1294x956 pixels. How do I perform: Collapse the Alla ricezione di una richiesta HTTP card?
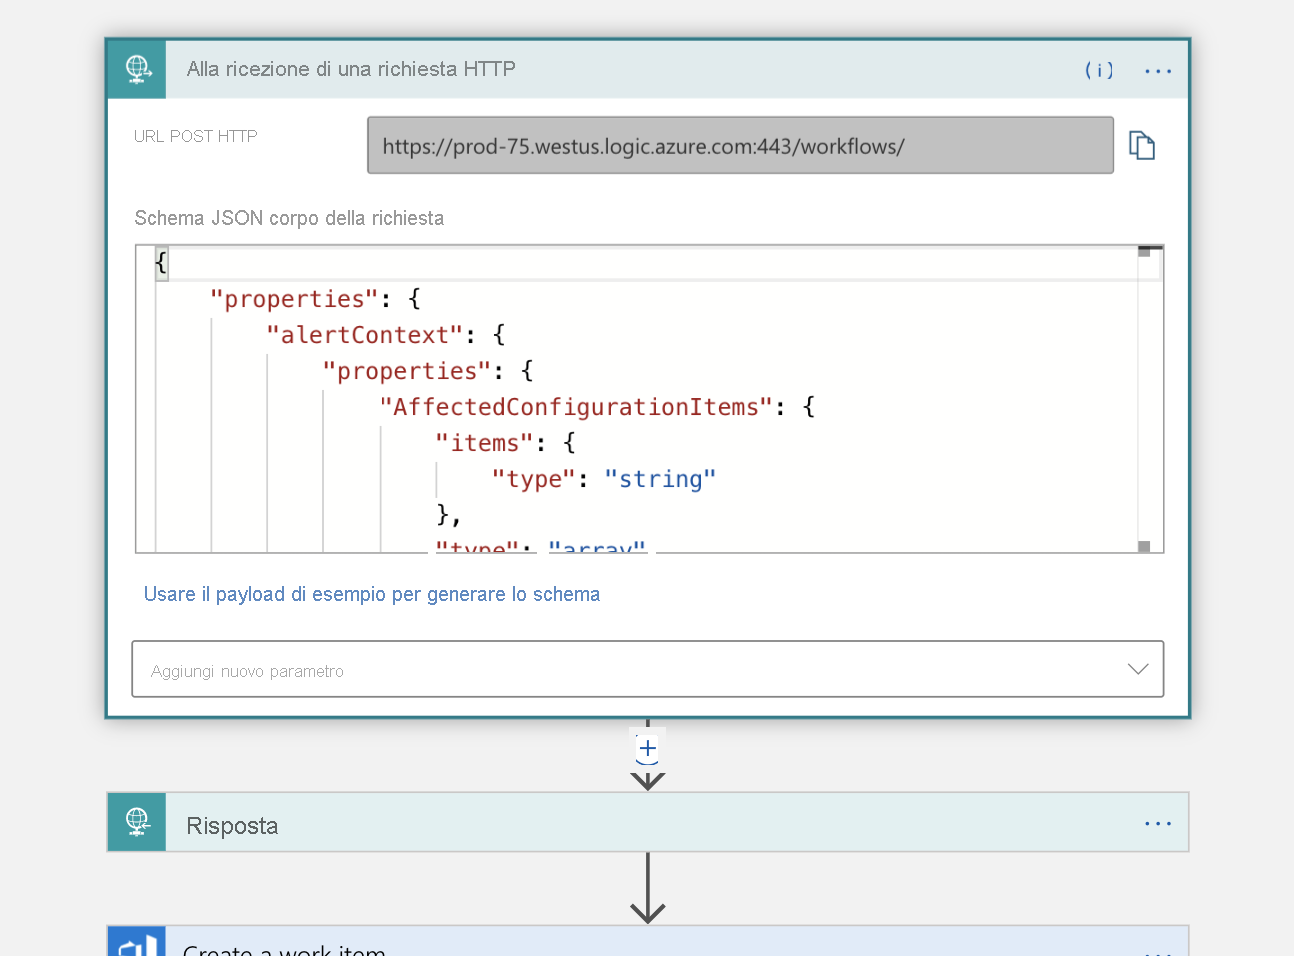pyautogui.click(x=350, y=69)
